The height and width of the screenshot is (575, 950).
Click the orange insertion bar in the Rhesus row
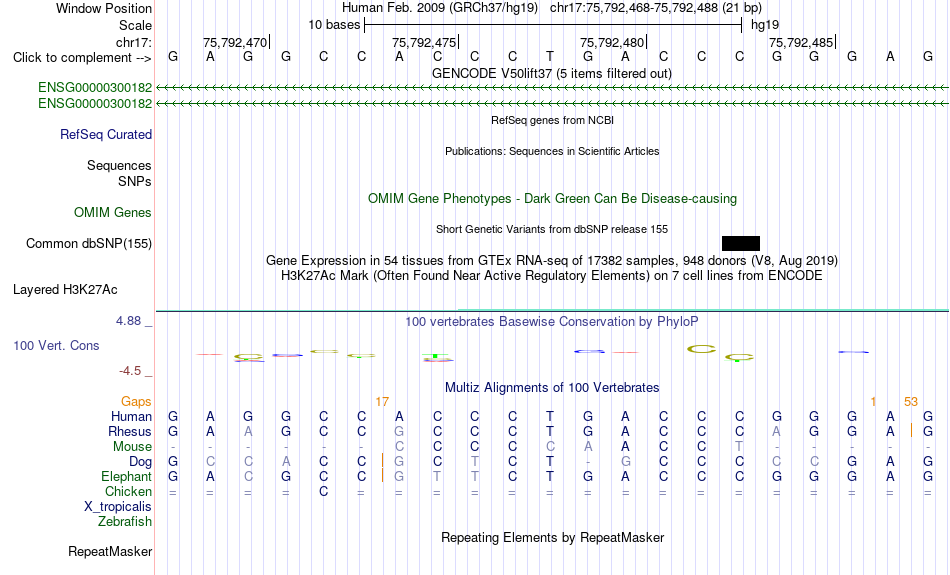tap(911, 431)
